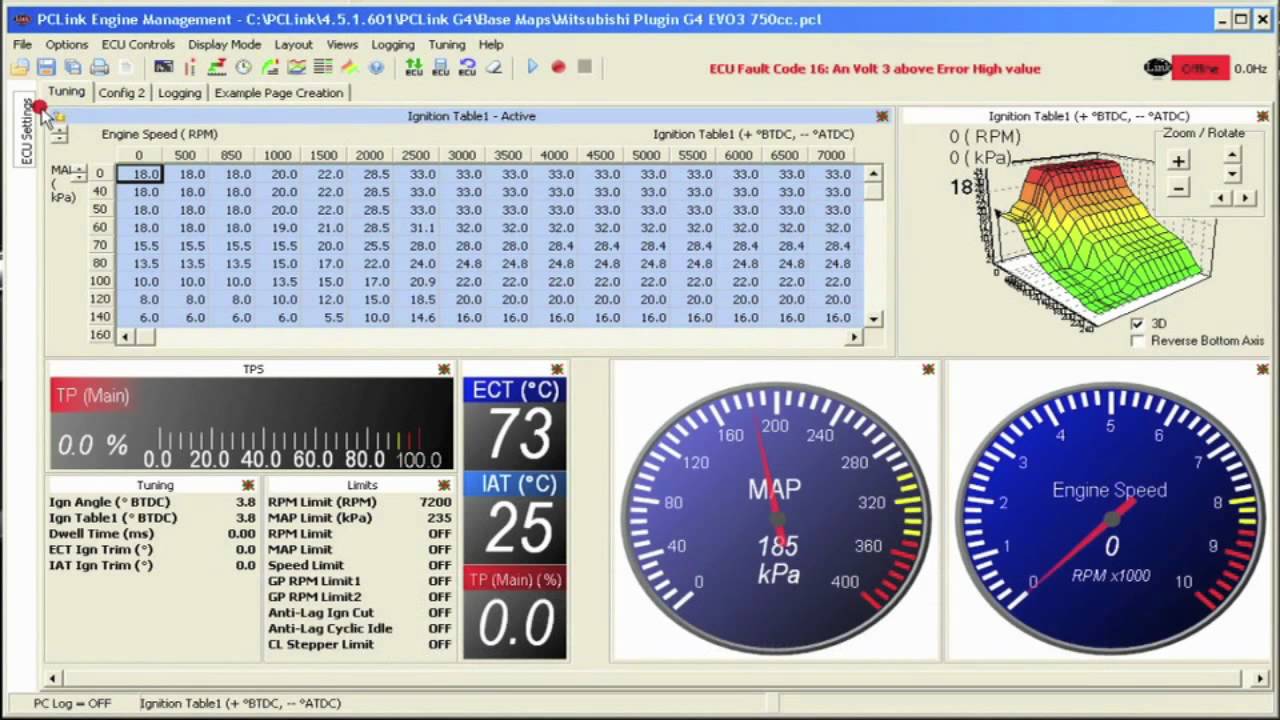Click the zoom in plus button
1280x720 pixels.
click(x=1178, y=161)
